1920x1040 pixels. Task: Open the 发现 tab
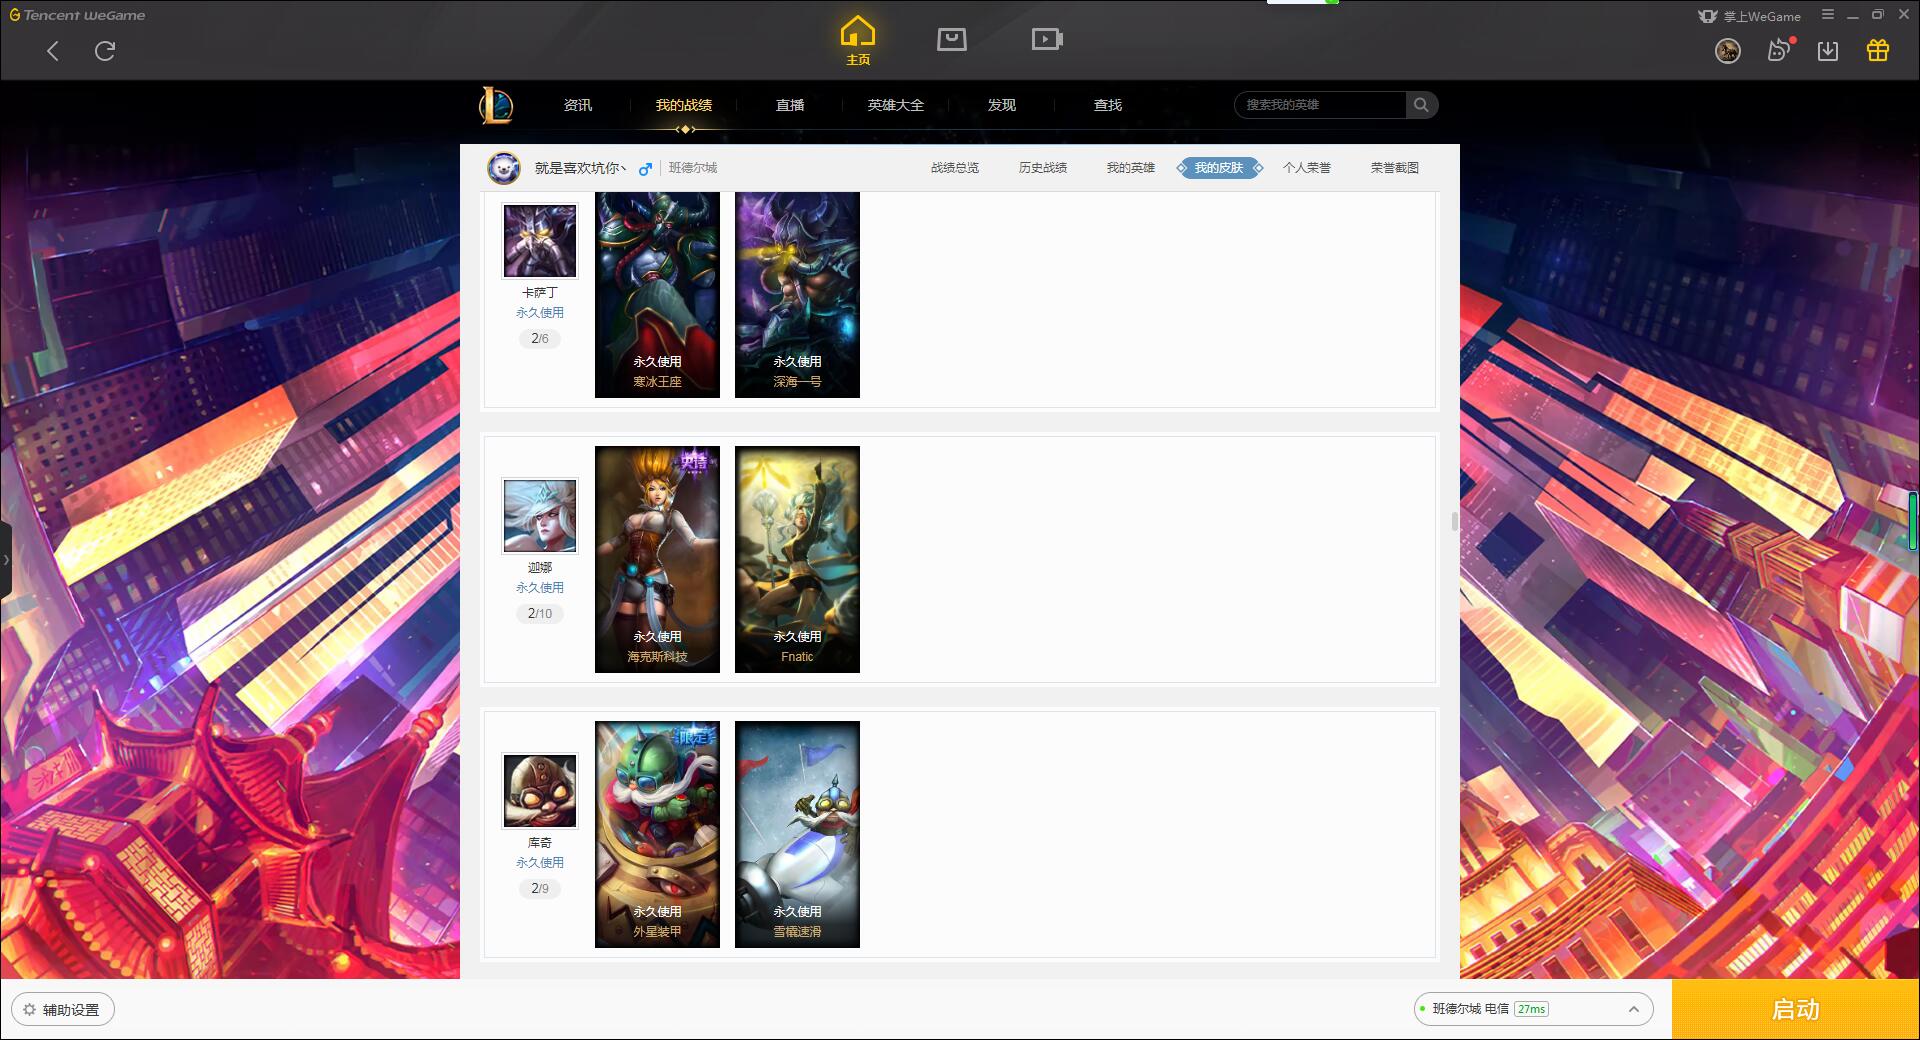tap(1002, 105)
